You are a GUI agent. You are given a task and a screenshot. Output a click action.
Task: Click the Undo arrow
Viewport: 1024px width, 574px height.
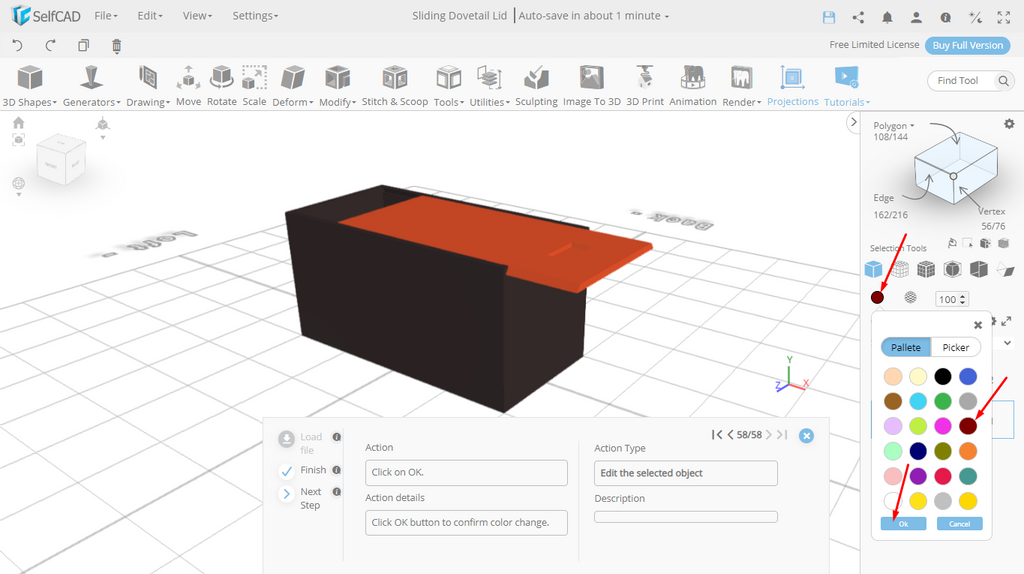coord(18,45)
